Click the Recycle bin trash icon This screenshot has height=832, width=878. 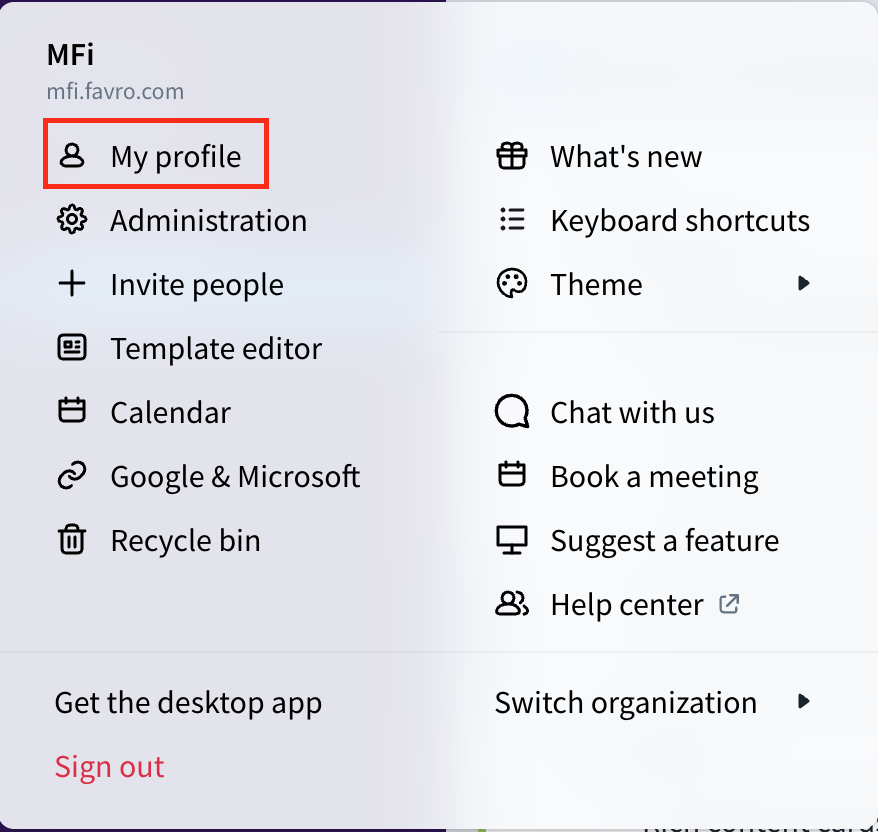(x=72, y=540)
